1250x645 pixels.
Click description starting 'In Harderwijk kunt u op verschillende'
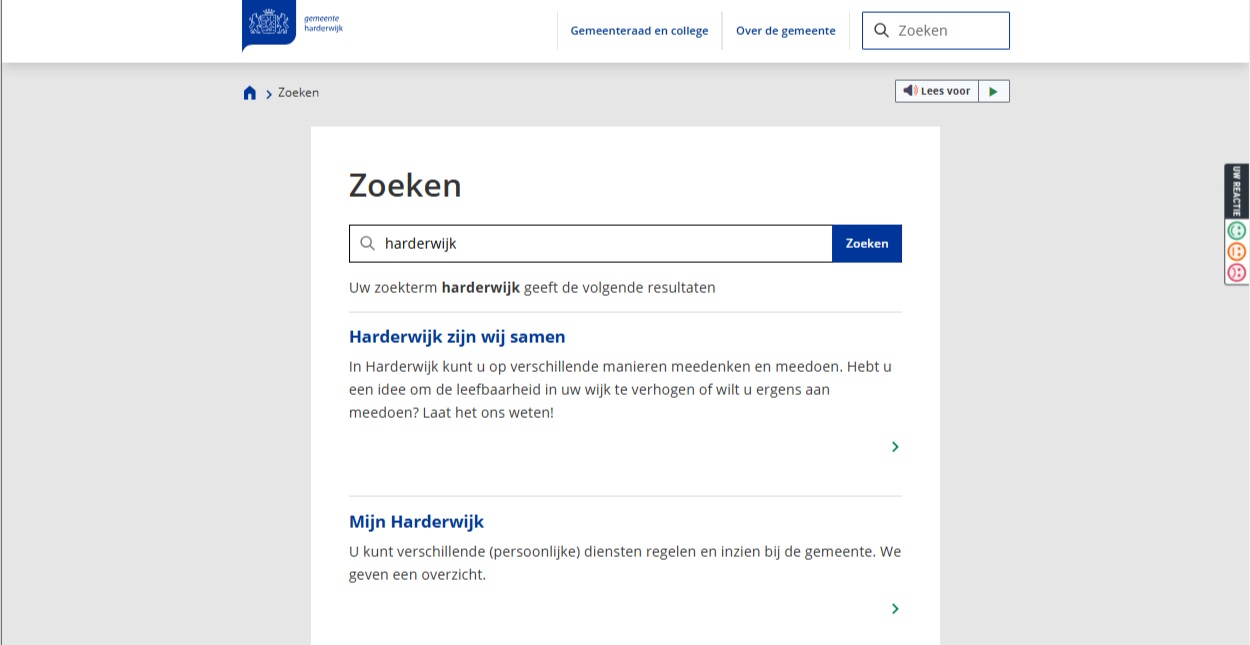pos(620,389)
